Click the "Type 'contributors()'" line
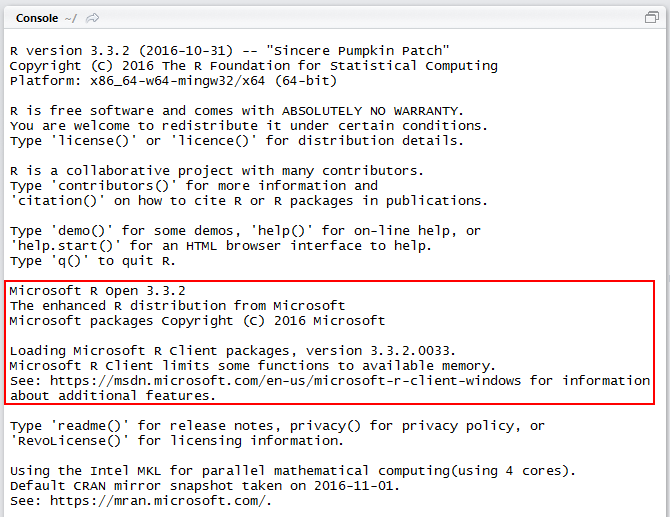 (x=194, y=186)
